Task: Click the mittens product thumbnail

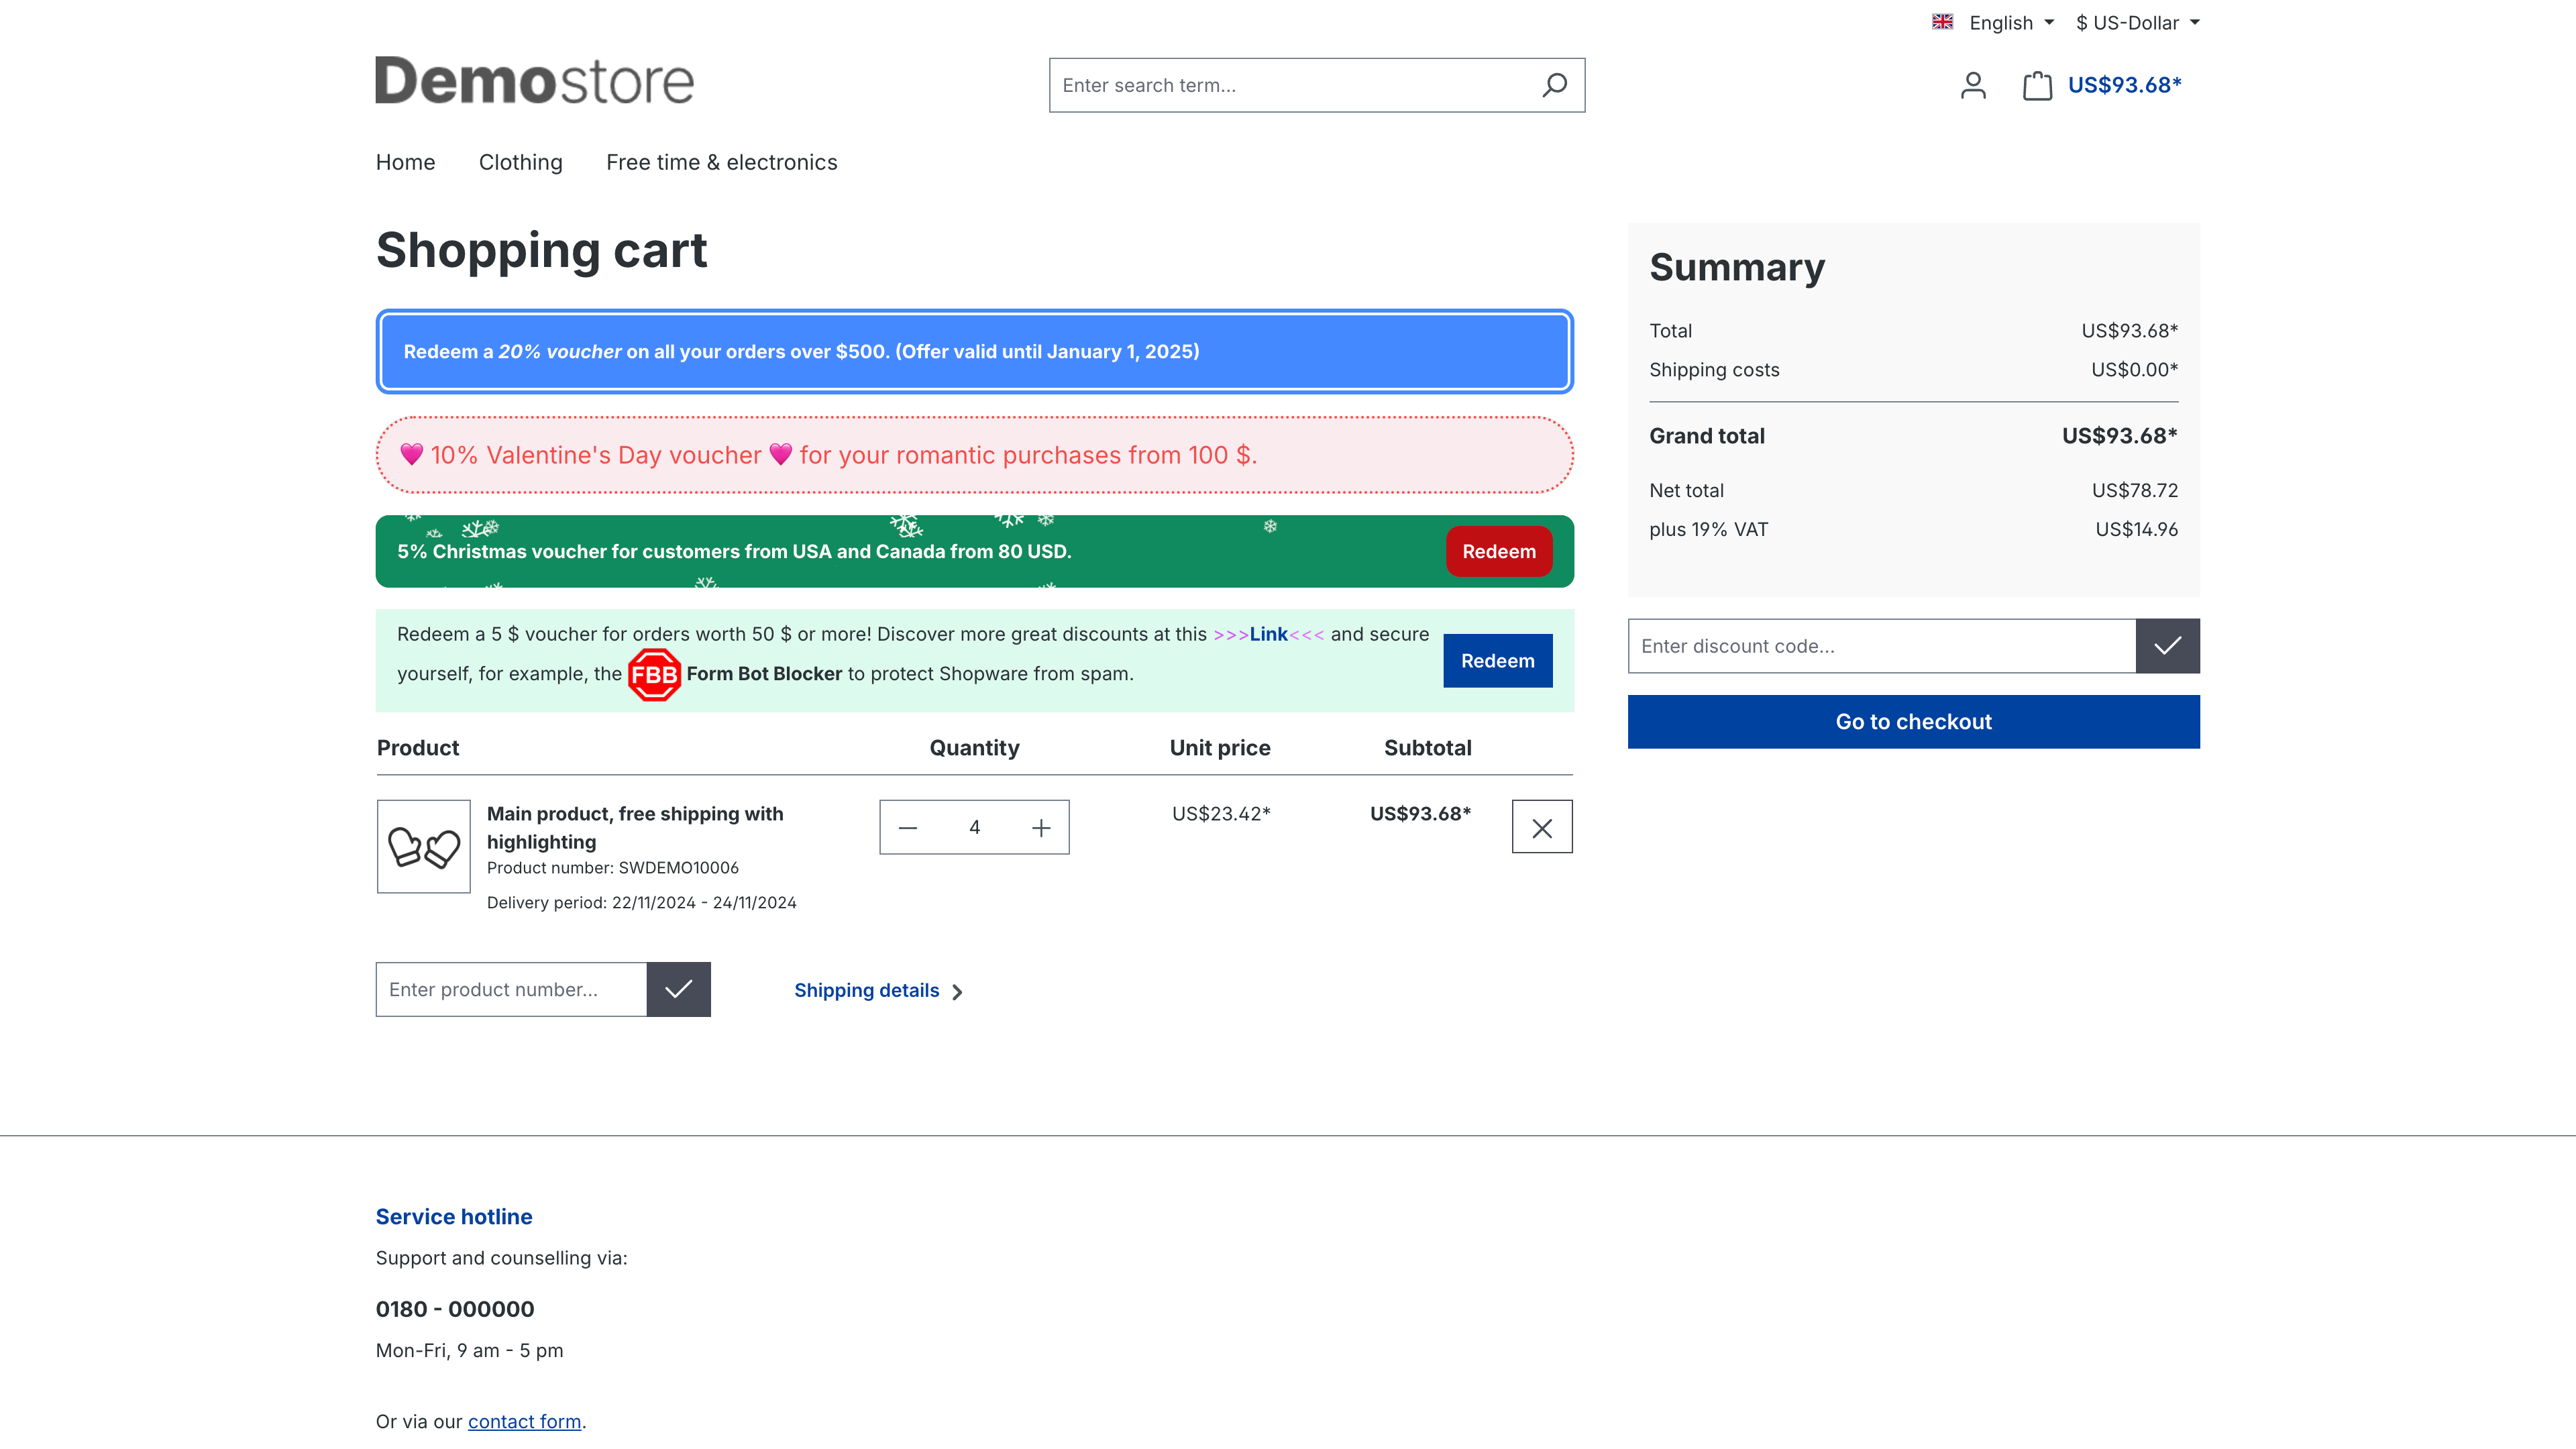Action: tap(424, 846)
